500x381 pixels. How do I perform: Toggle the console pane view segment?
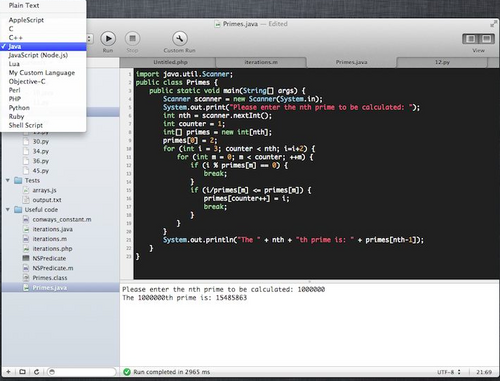487,39
